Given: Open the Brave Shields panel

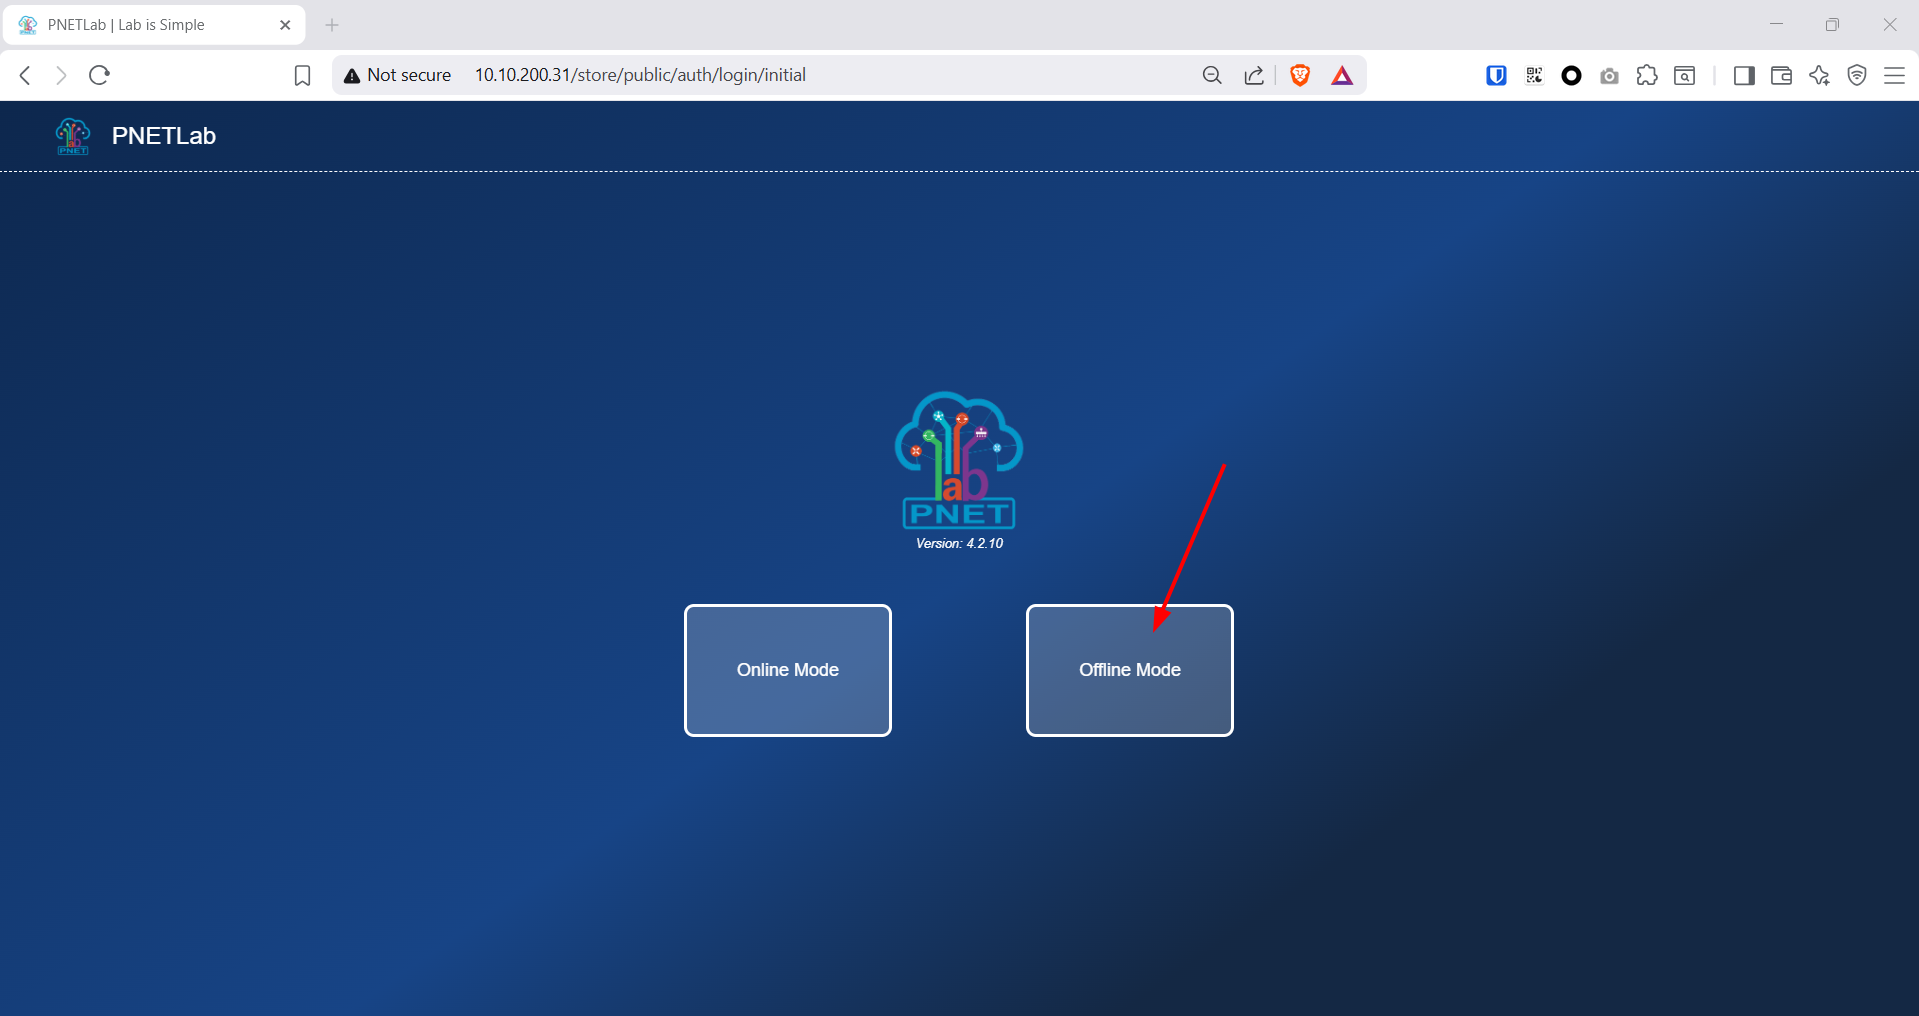Looking at the screenshot, I should pyautogui.click(x=1300, y=75).
